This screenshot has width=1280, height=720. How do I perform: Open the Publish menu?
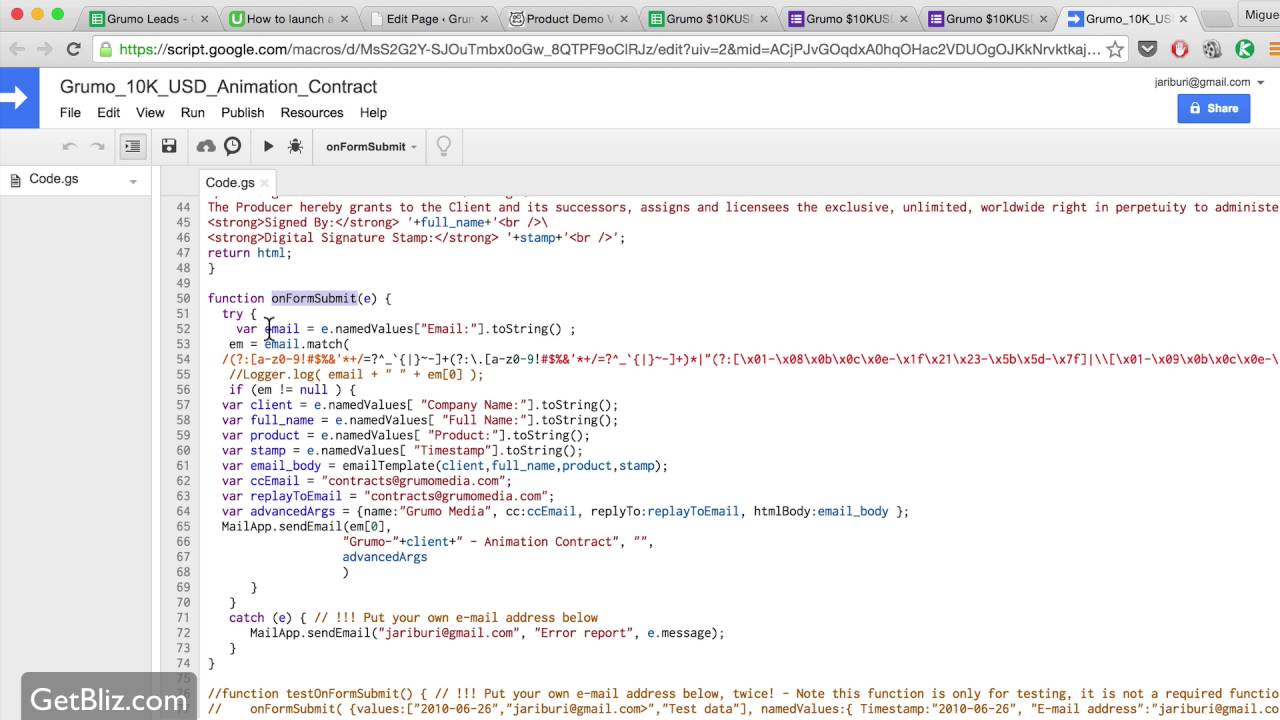pos(243,113)
